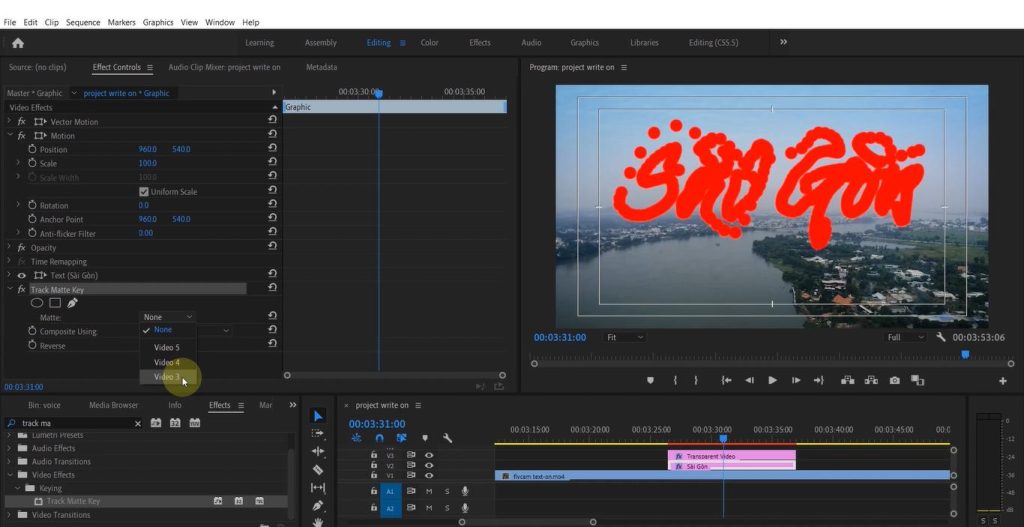Select the Pen tool in tools panel

(318, 505)
